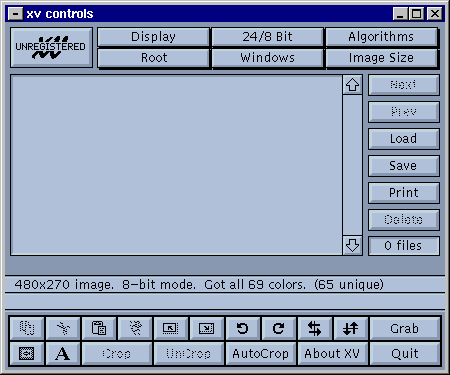This screenshot has height=375, width=450.
Task: Open the Display menu
Action: 153,37
